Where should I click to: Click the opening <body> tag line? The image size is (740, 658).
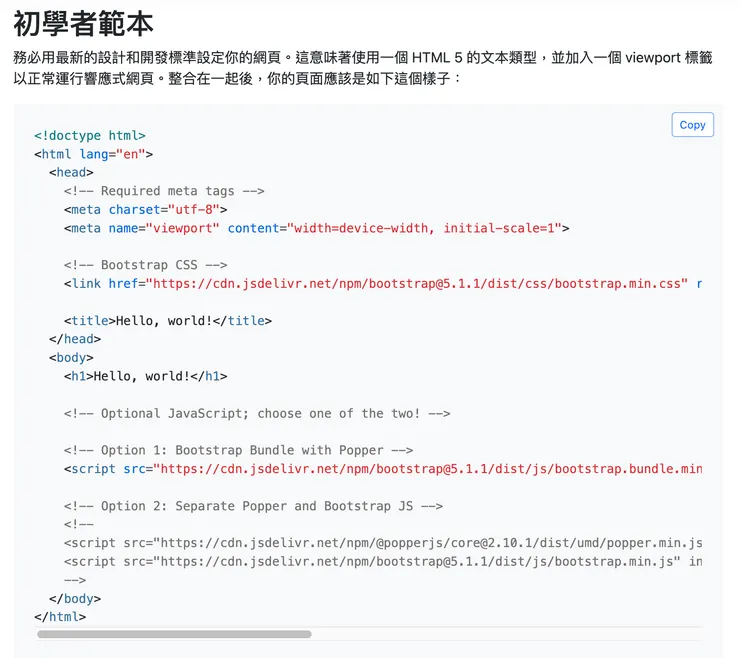pyautogui.click(x=71, y=358)
